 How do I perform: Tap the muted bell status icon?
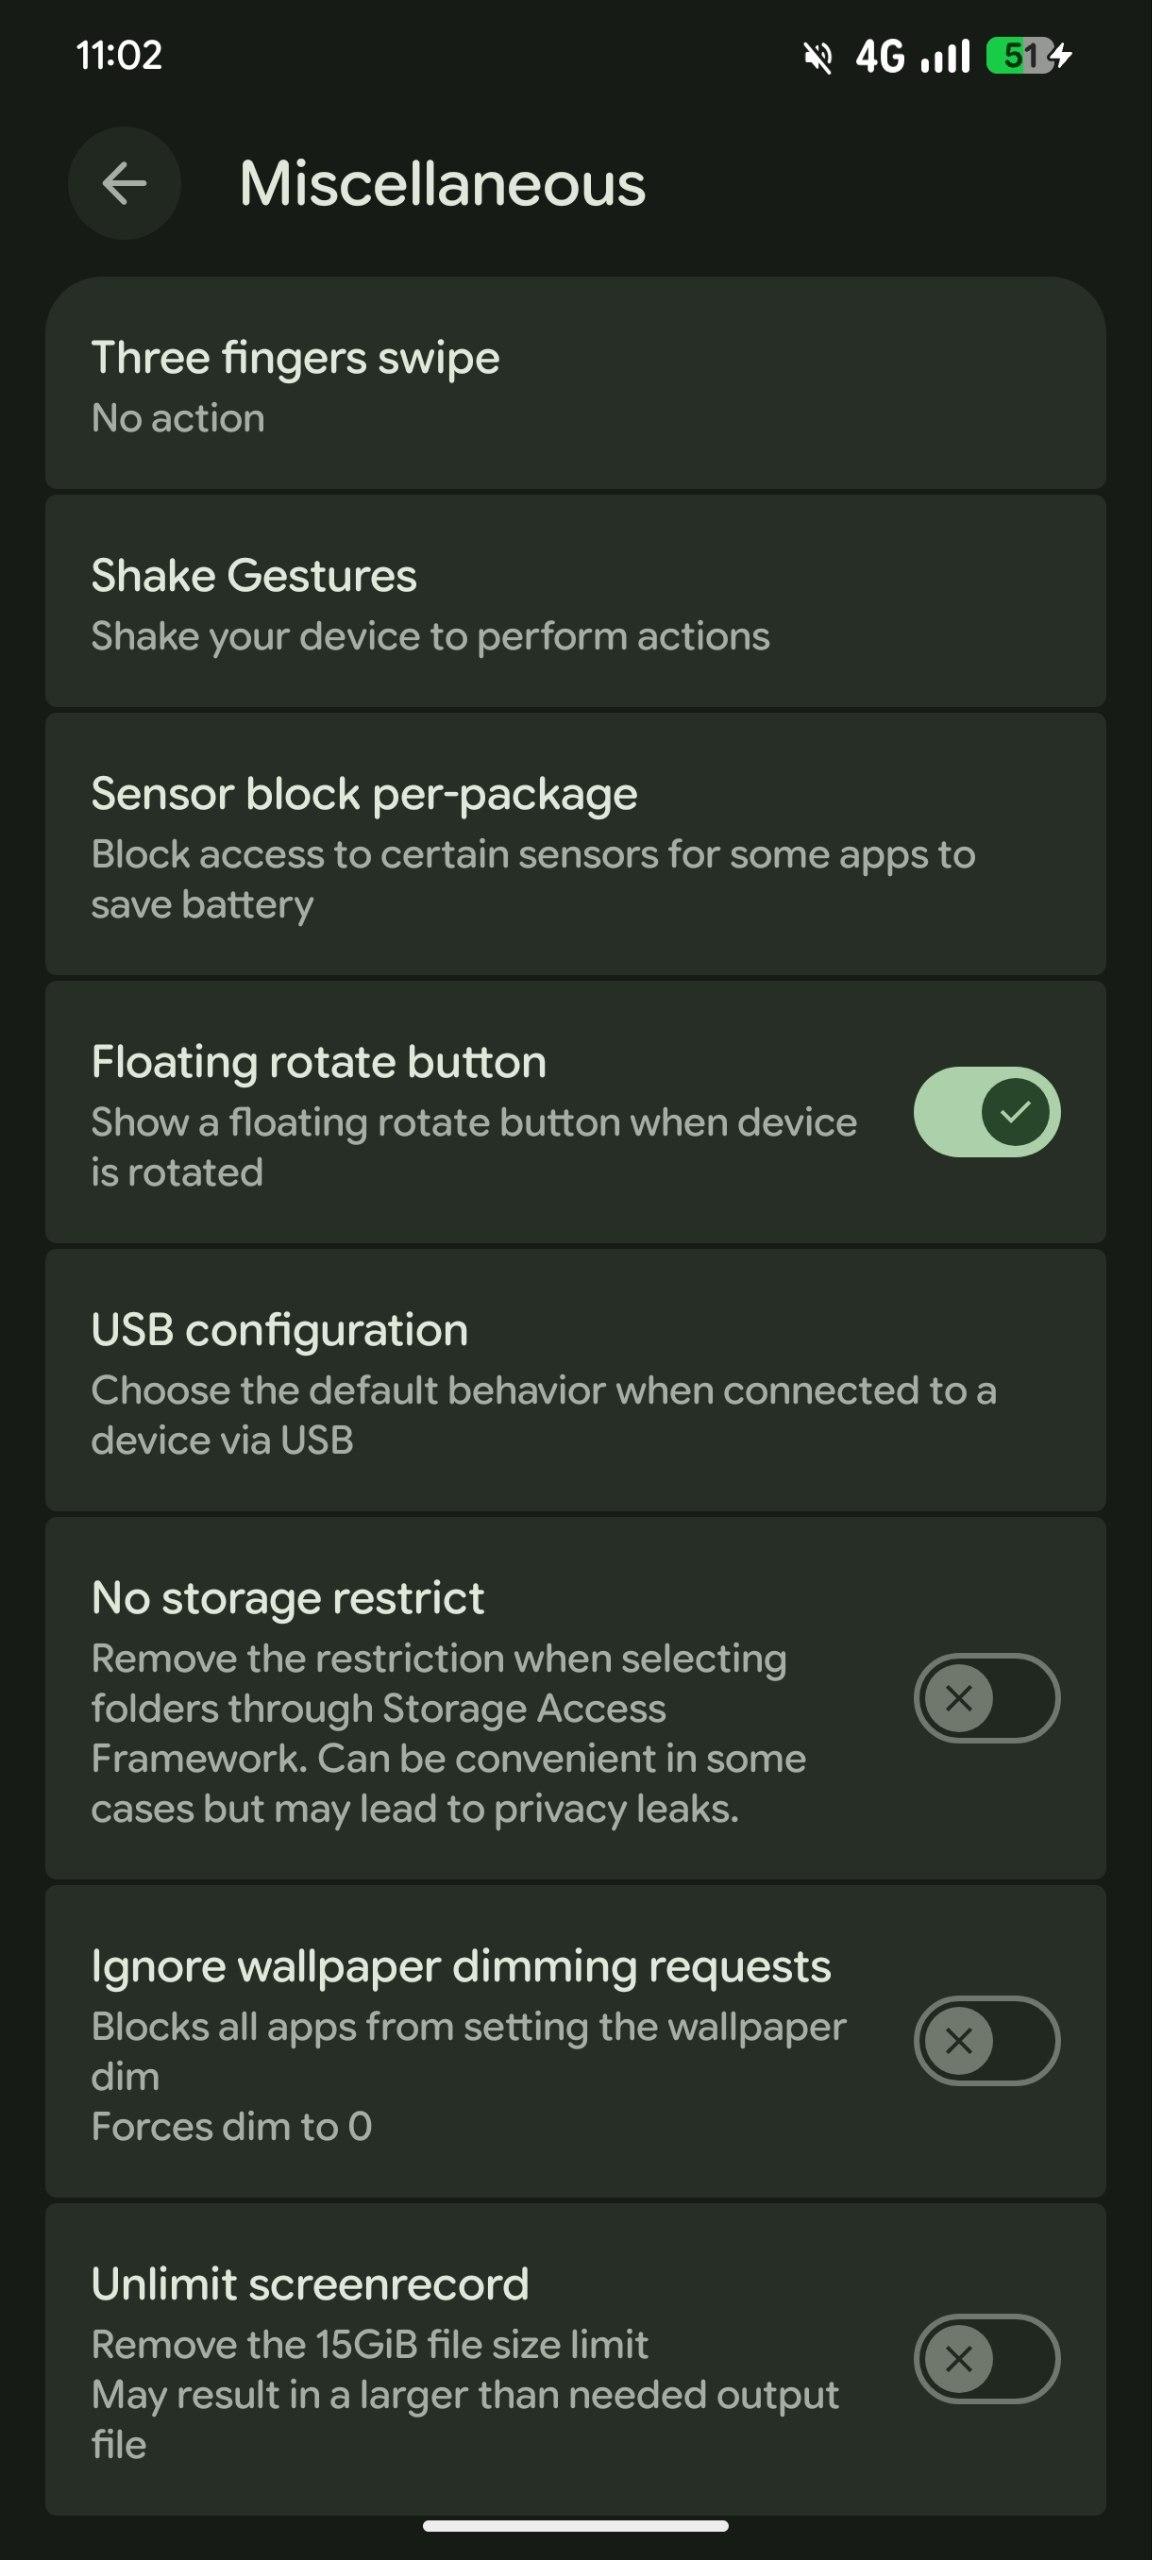[x=818, y=57]
